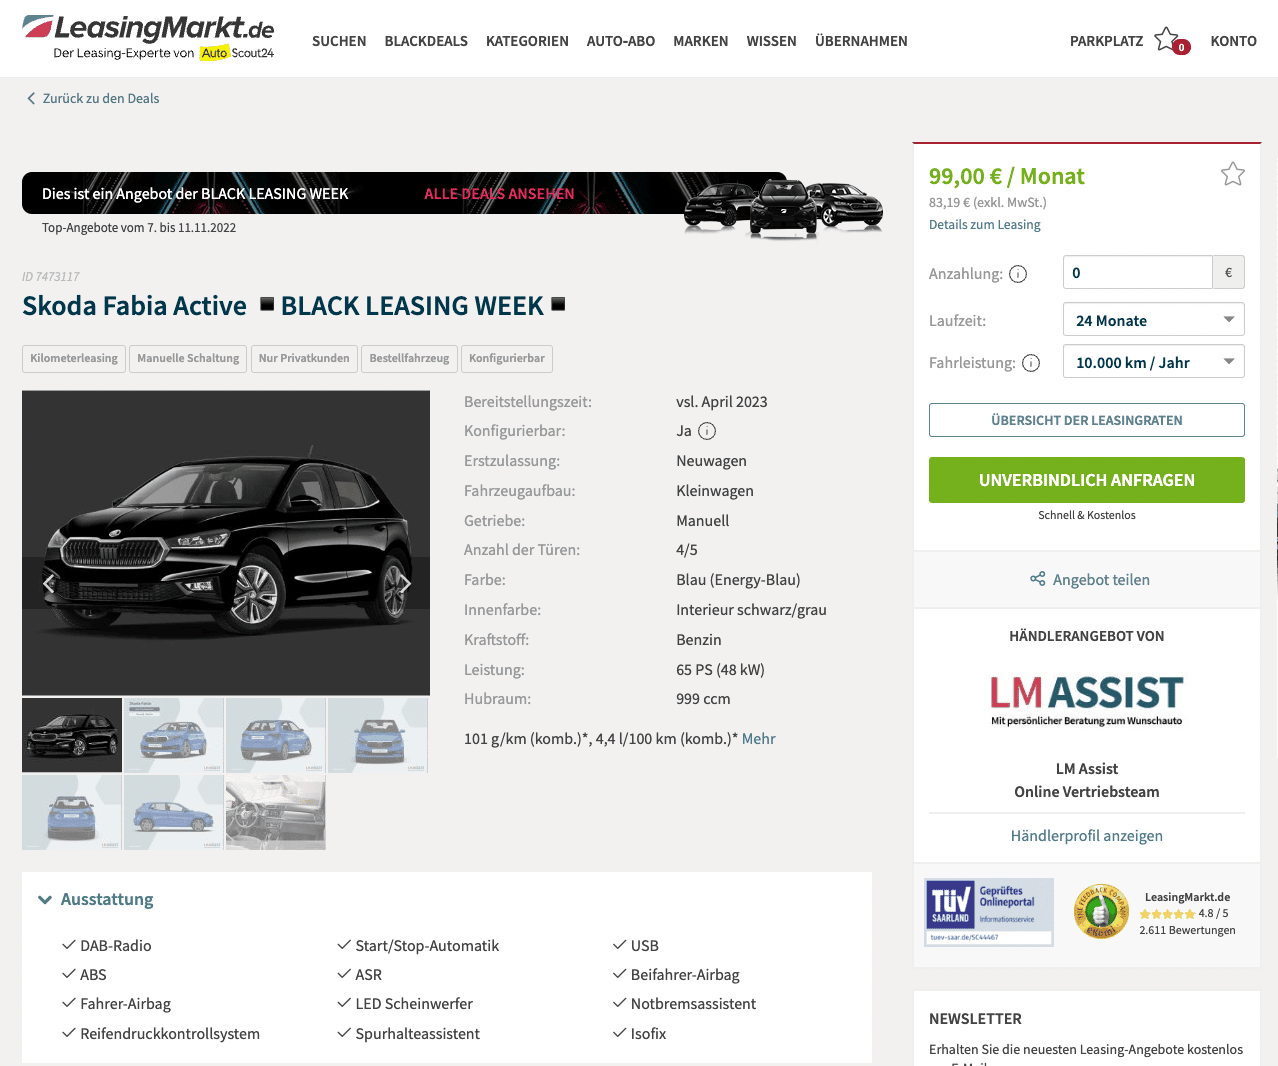This screenshot has width=1278, height=1066.
Task: Click the Isofix equipment item
Action: coord(640,1034)
